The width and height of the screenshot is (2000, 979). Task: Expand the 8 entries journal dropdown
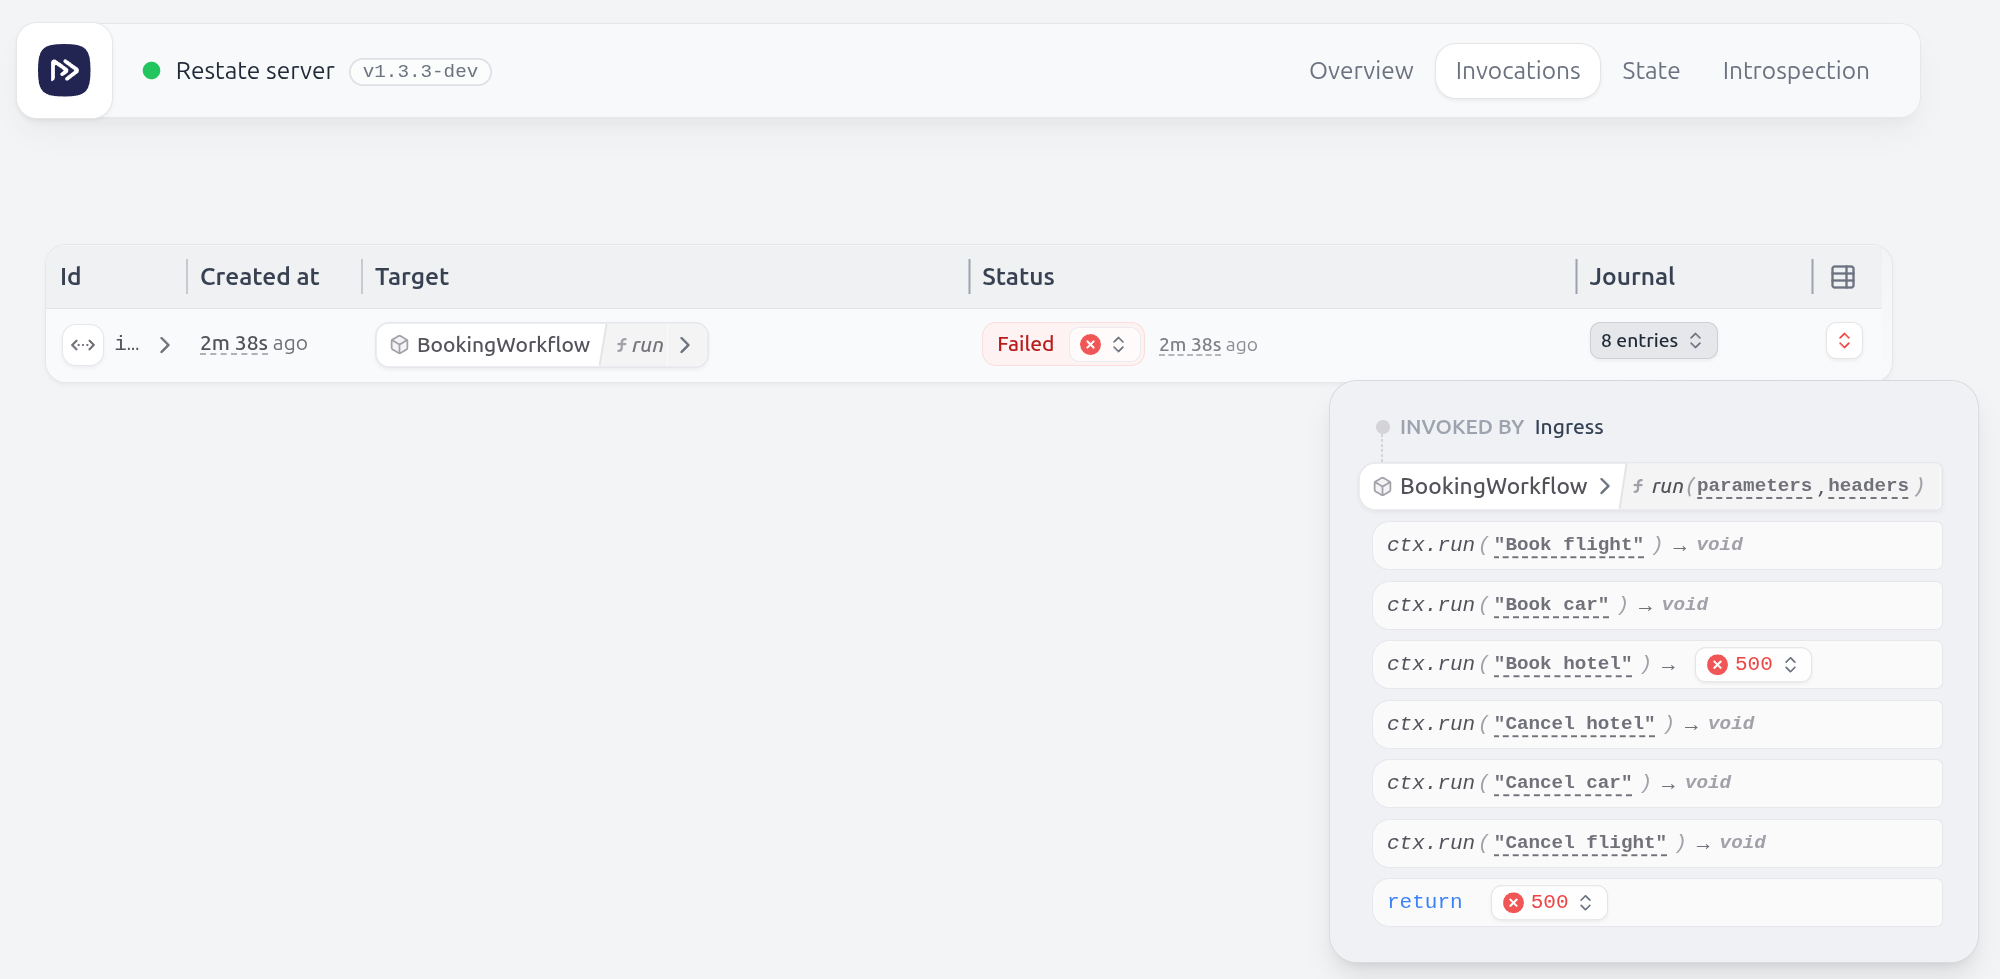pyautogui.click(x=1653, y=341)
